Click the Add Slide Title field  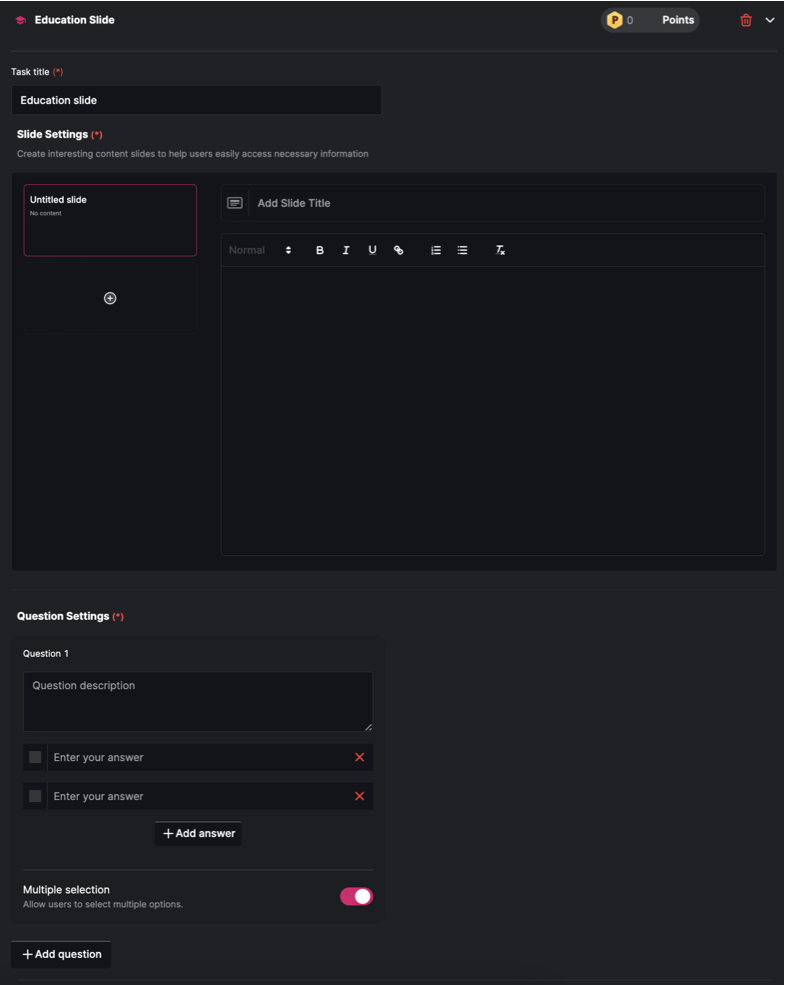pos(505,203)
